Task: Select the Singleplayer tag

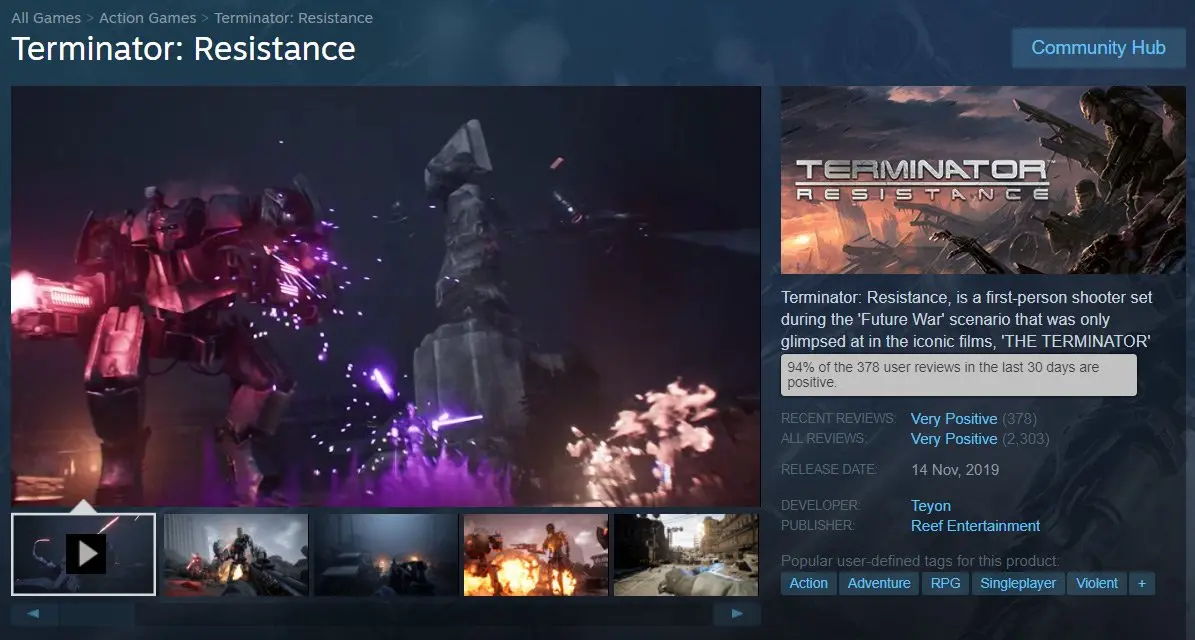Action: 1017,583
